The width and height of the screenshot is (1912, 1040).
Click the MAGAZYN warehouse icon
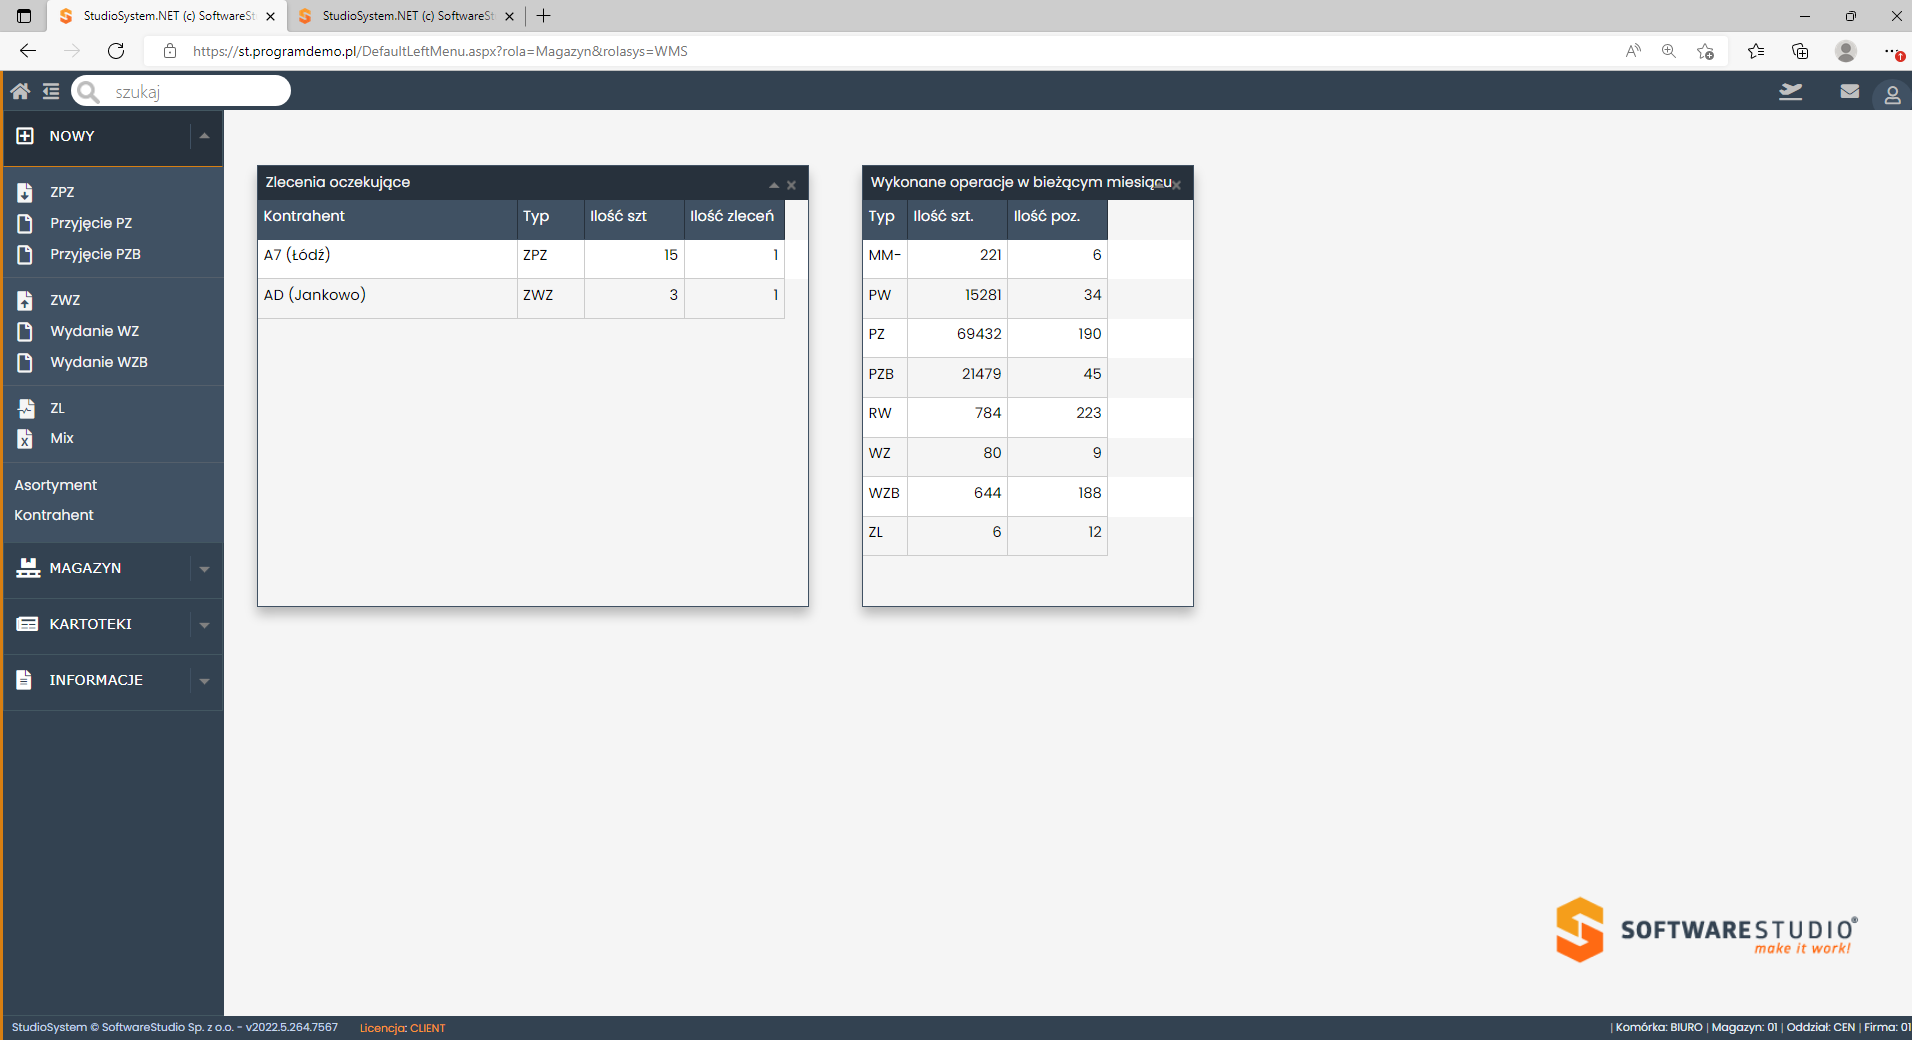pyautogui.click(x=28, y=568)
